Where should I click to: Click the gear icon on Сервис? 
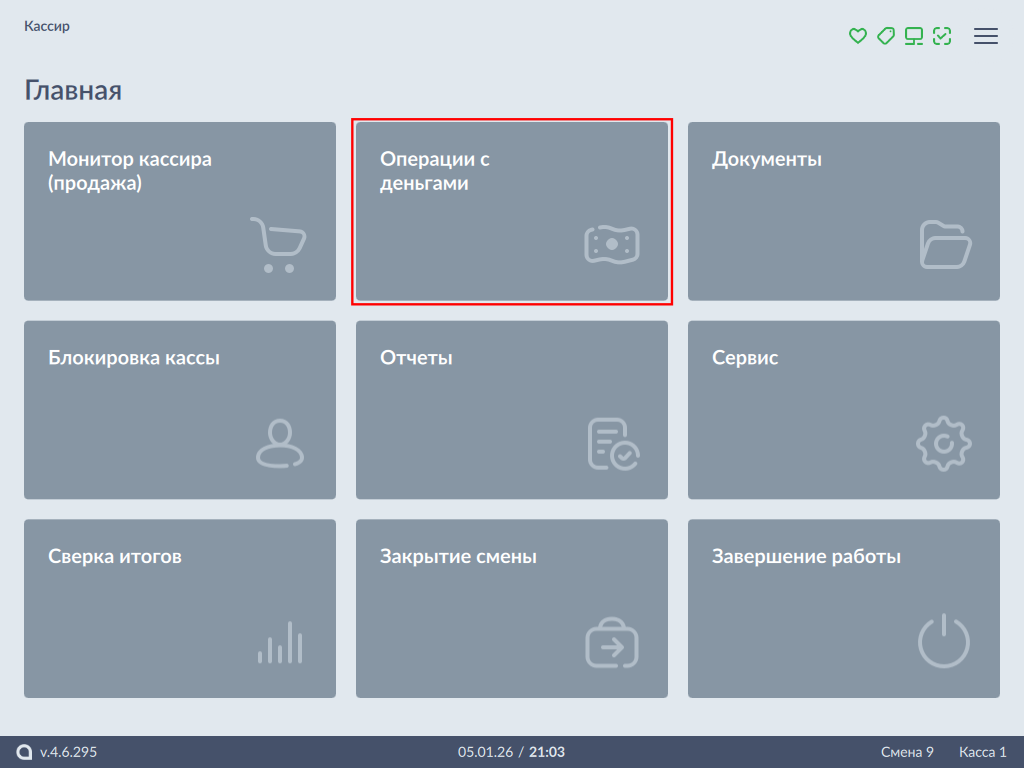[x=944, y=444]
